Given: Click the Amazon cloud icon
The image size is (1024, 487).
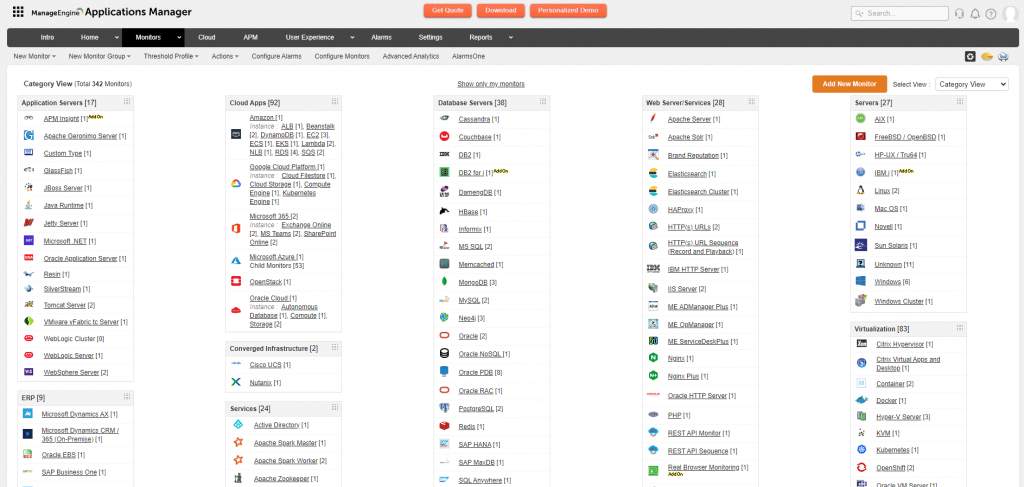Looking at the screenshot, I should click(x=236, y=134).
